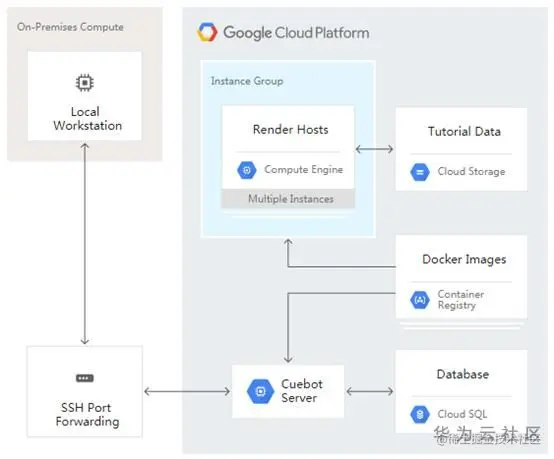Select the "On-Premises Compute" label
Image resolution: width=554 pixels, height=459 pixels.
point(70,27)
